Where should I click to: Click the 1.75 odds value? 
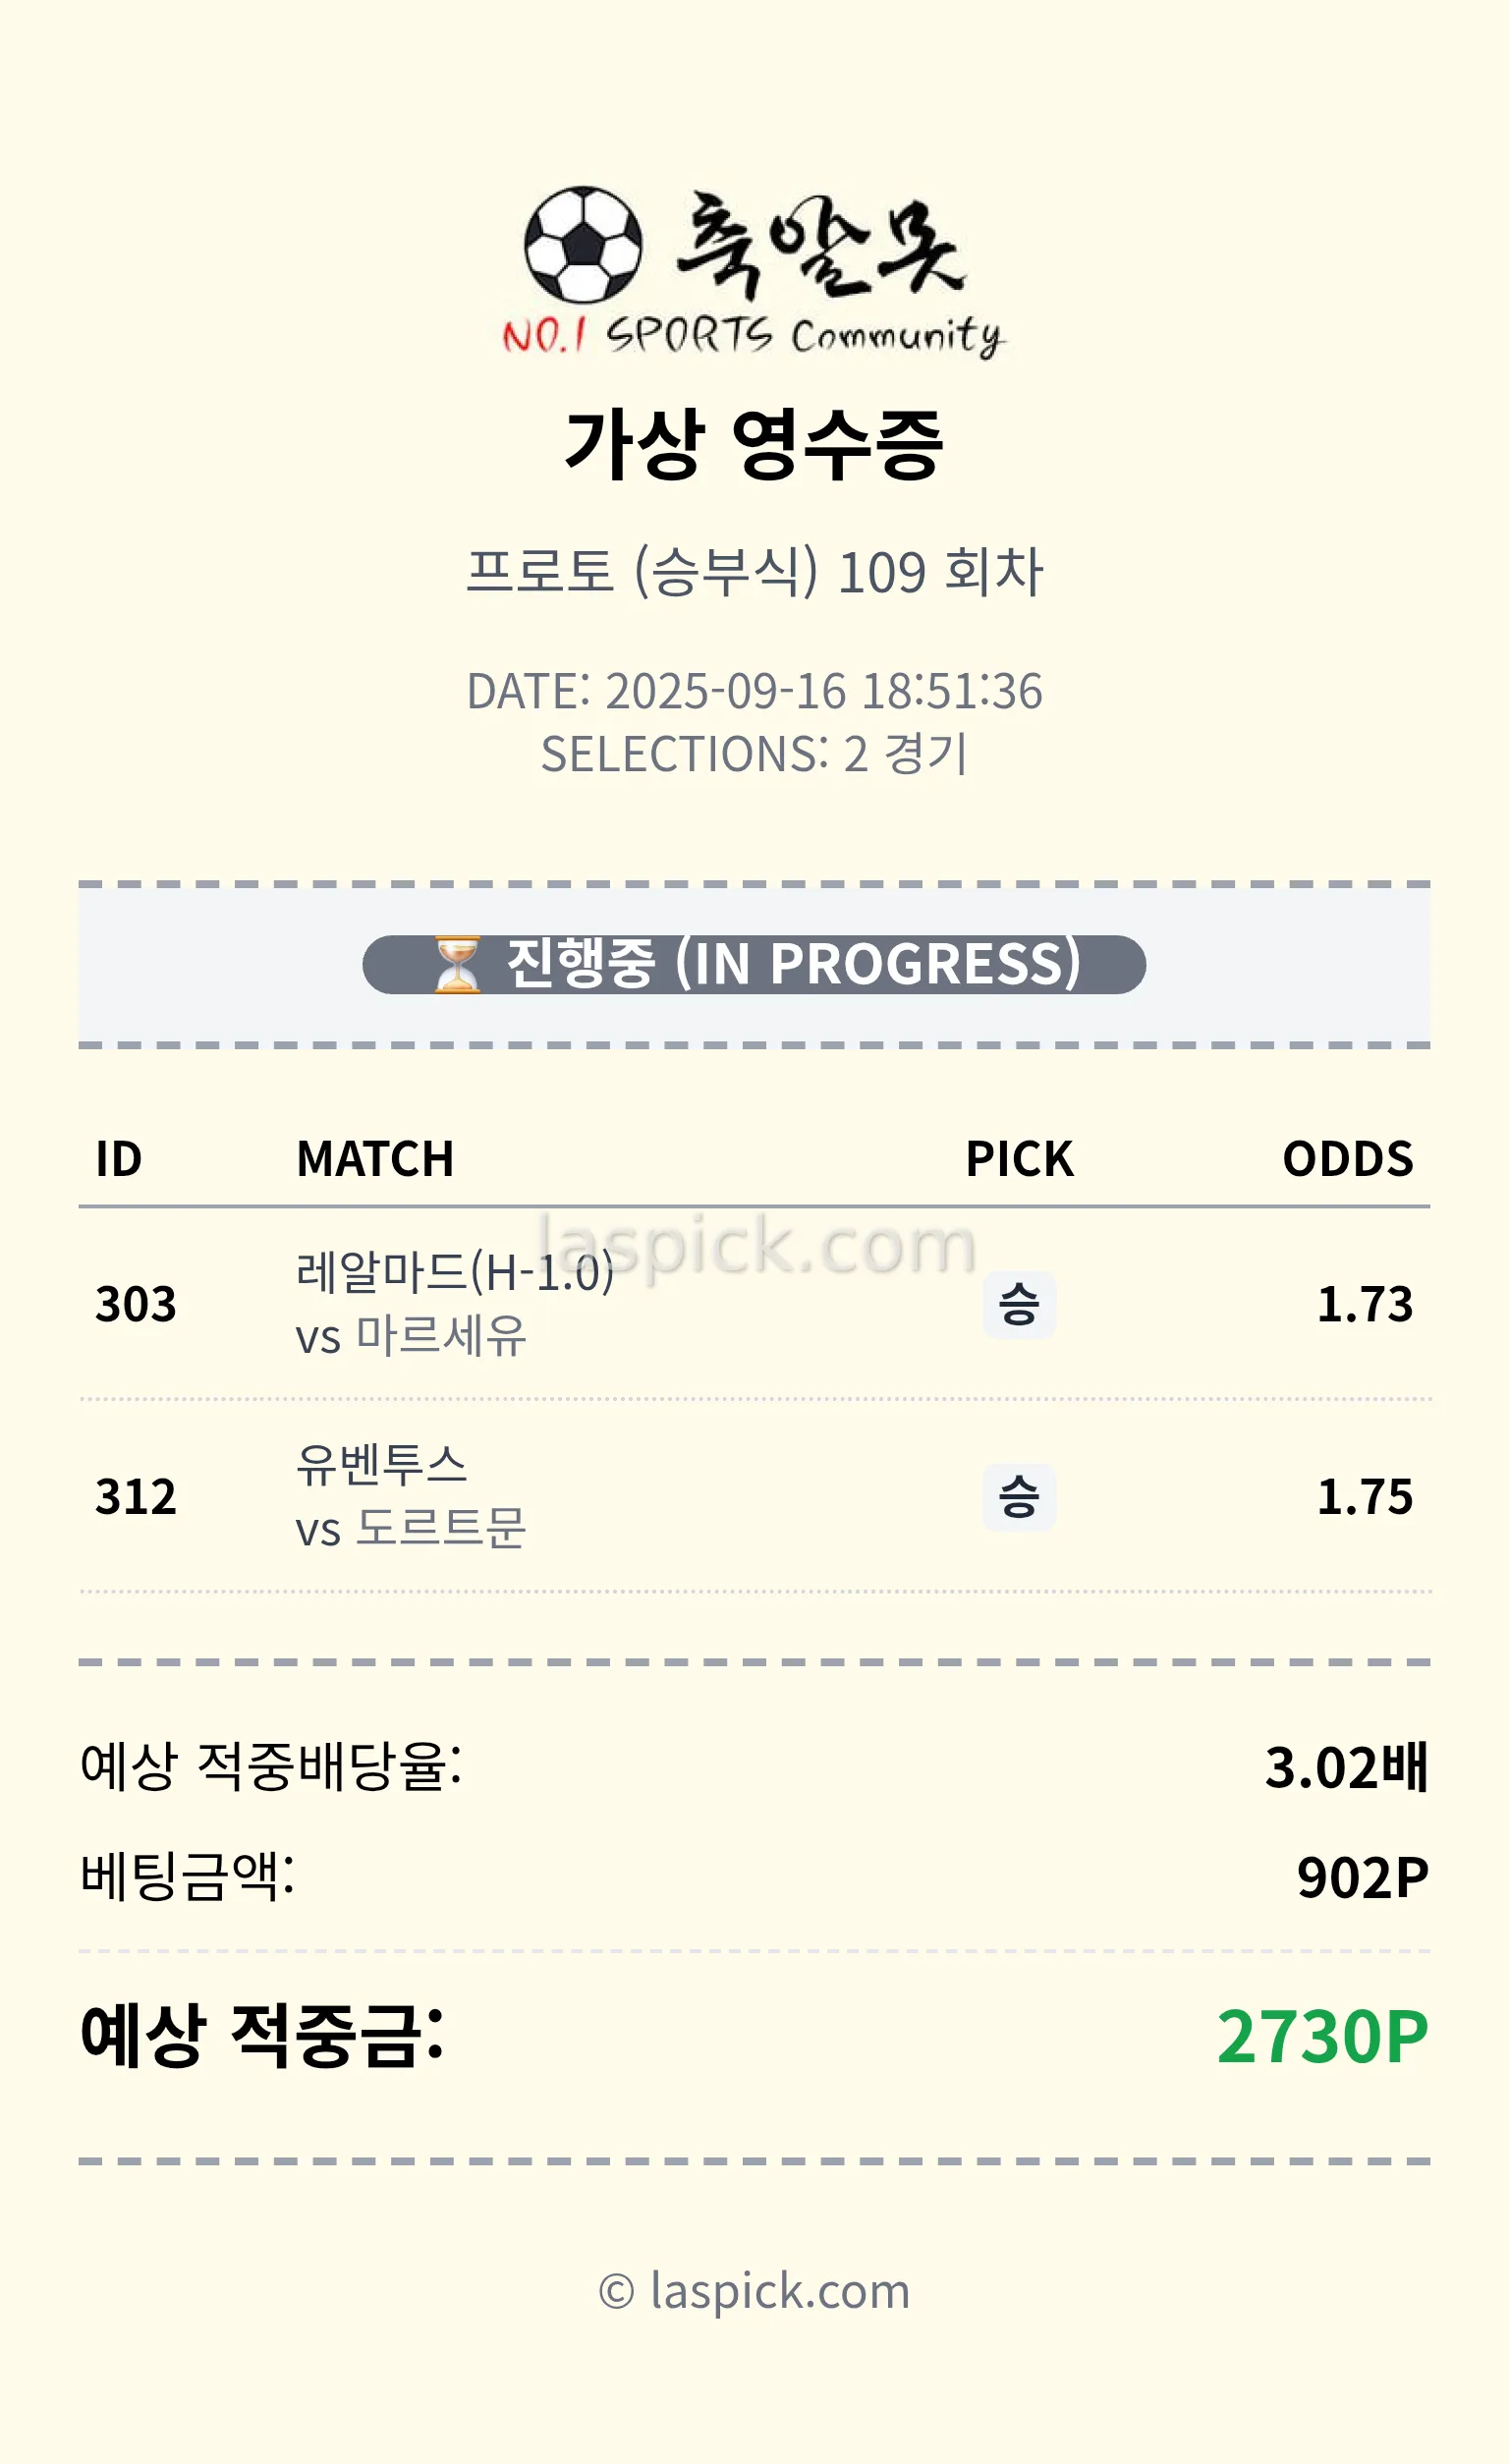[x=1364, y=1497]
